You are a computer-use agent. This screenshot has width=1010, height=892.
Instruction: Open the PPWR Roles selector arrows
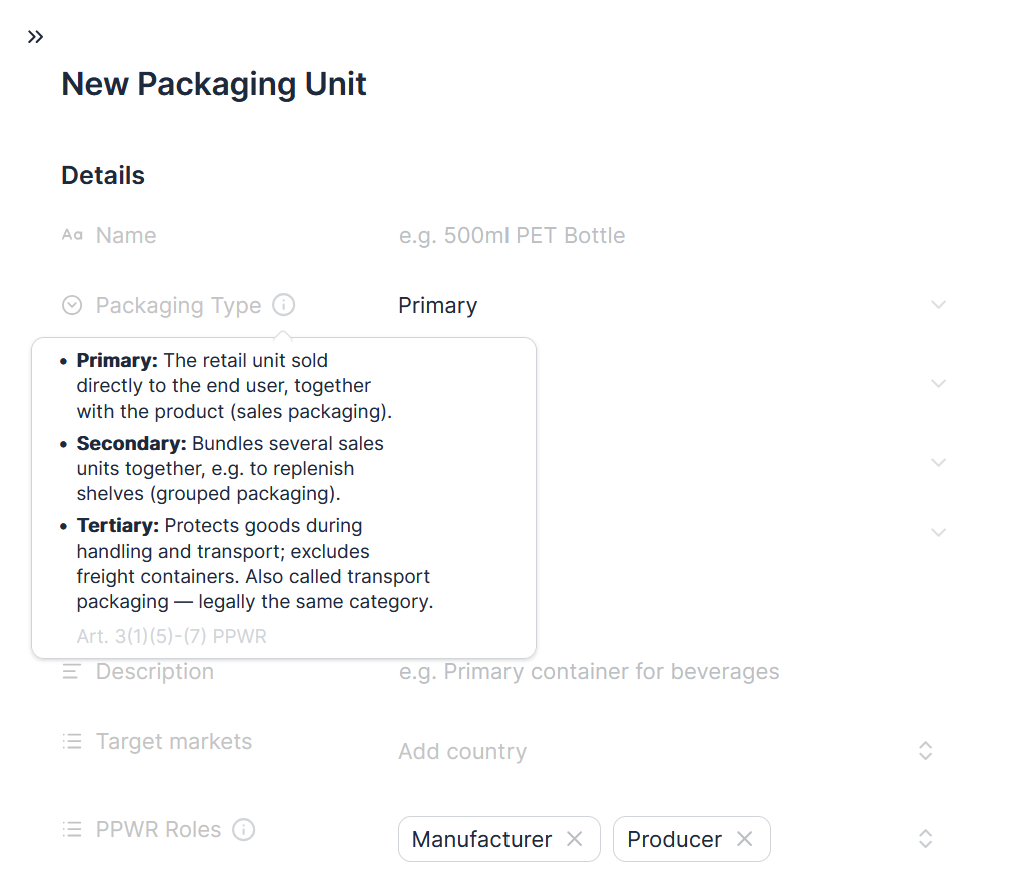pyautogui.click(x=926, y=838)
